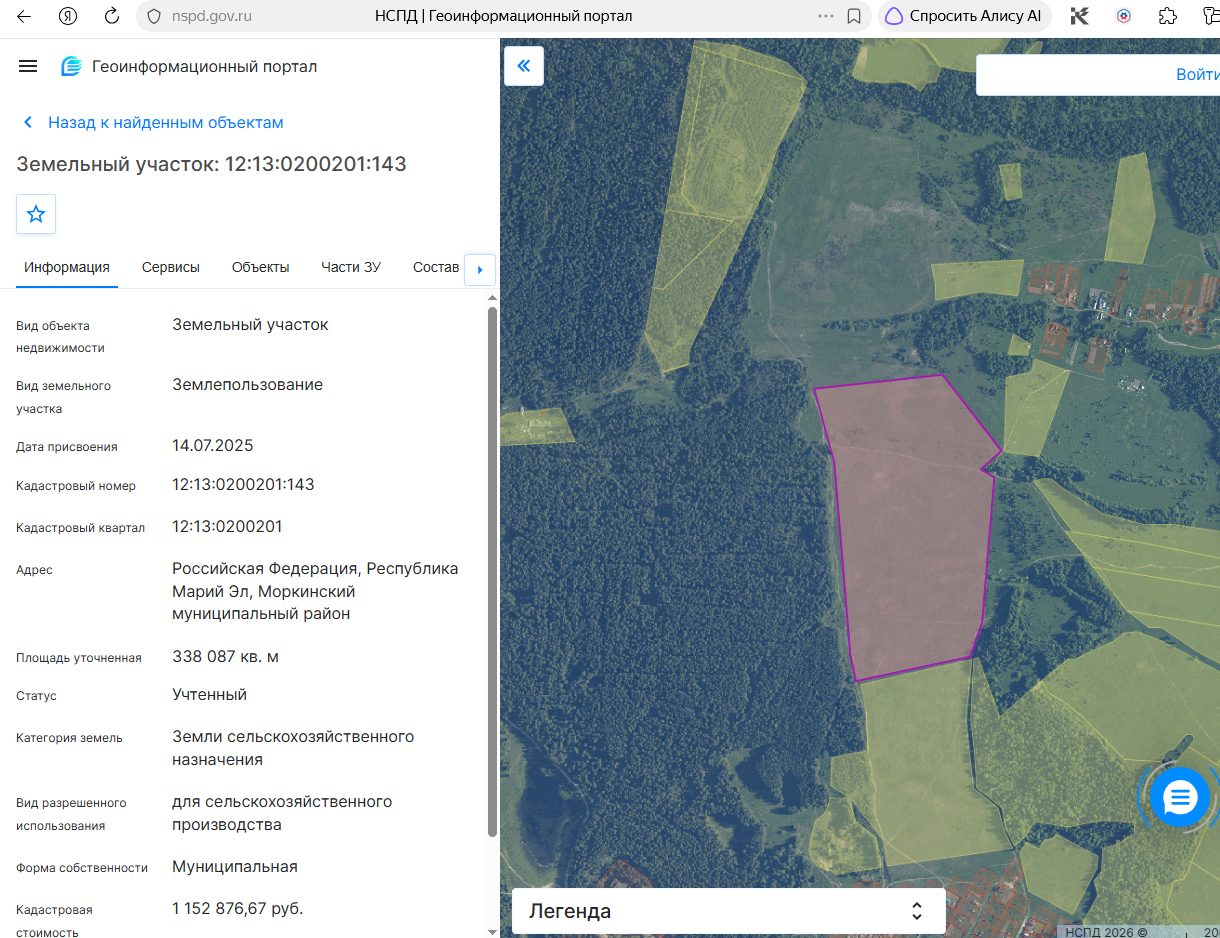Select the cadastral value 1 152 876,67 руб.
This screenshot has width=1220, height=938.
(x=238, y=908)
